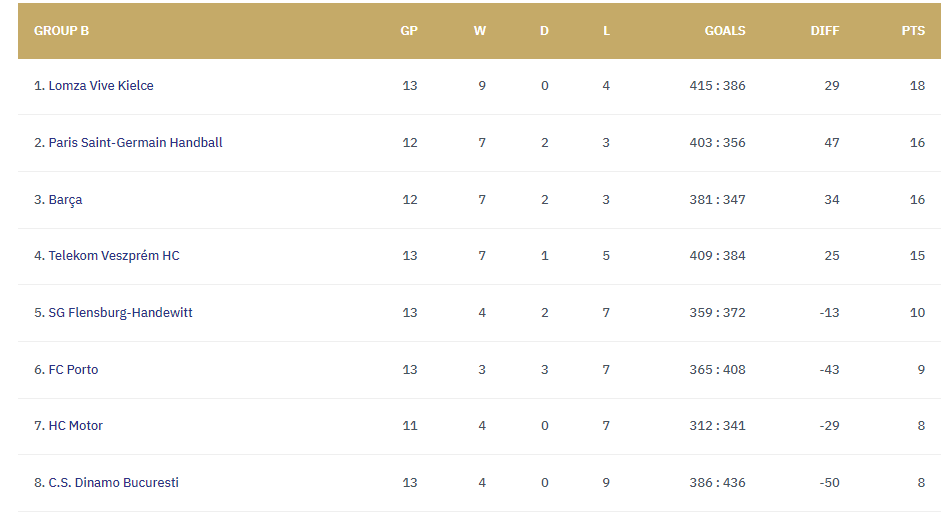
Task: Click Telekom Veszprém's 15 points value
Action: point(917,256)
